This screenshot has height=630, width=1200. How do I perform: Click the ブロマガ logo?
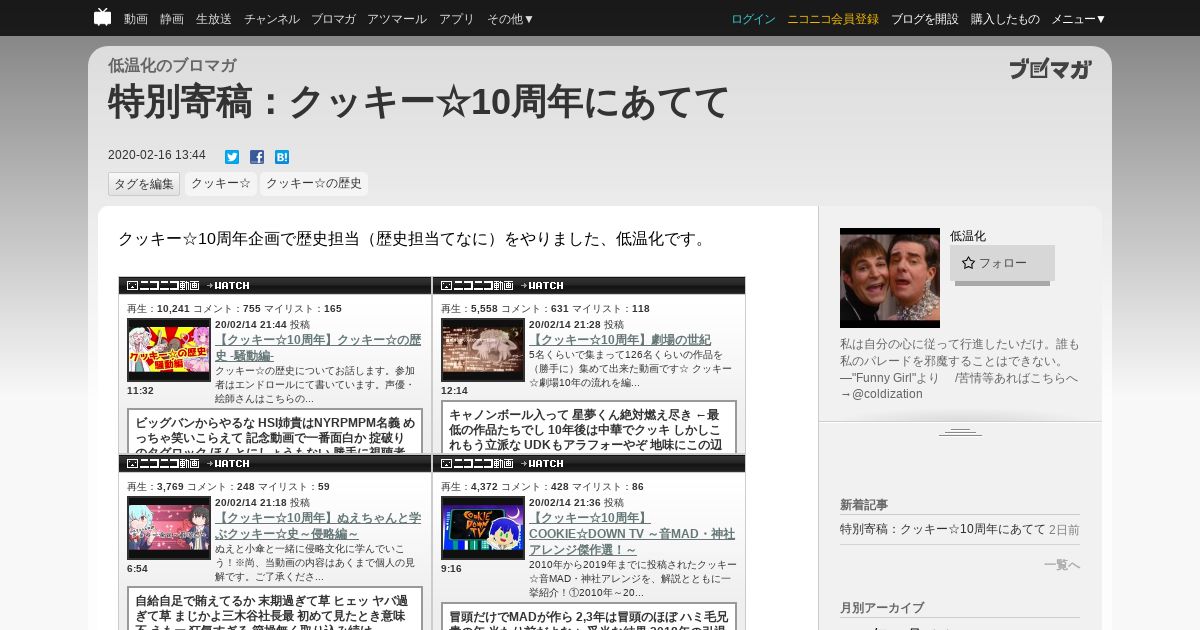1050,69
